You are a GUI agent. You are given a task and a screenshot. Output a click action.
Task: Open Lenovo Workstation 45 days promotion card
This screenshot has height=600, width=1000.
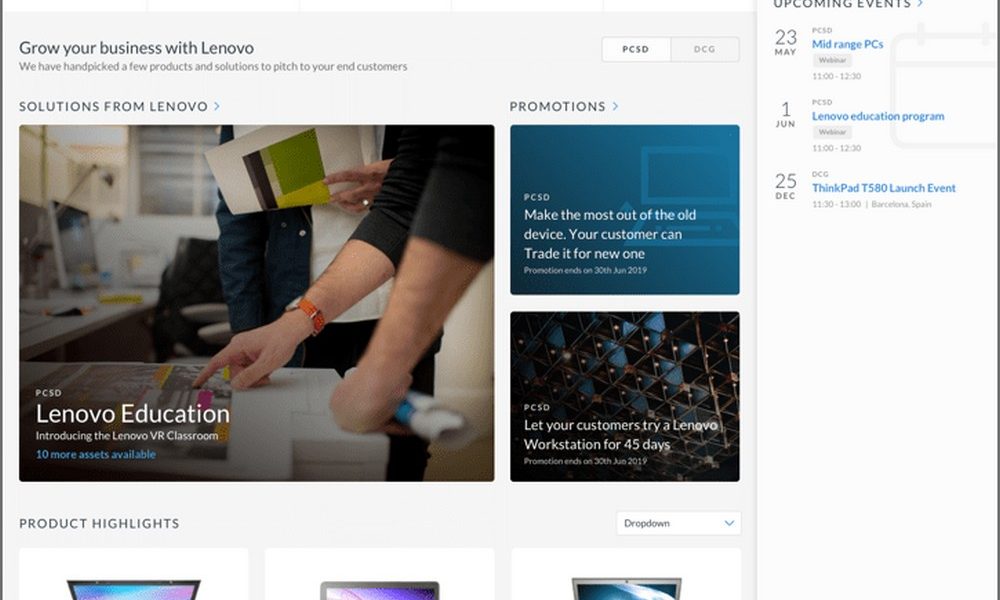[x=625, y=397]
